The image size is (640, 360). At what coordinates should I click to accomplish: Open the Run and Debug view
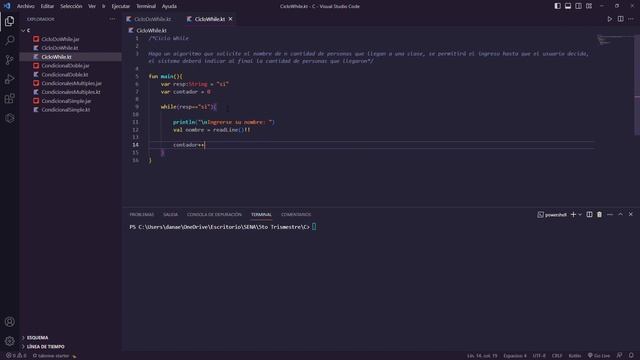pos(9,79)
